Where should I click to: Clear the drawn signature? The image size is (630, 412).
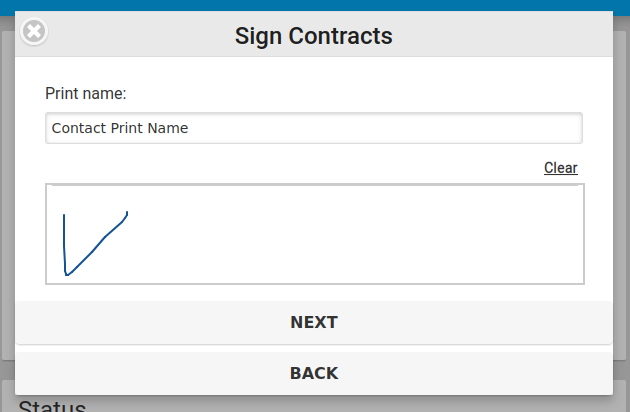coord(560,168)
